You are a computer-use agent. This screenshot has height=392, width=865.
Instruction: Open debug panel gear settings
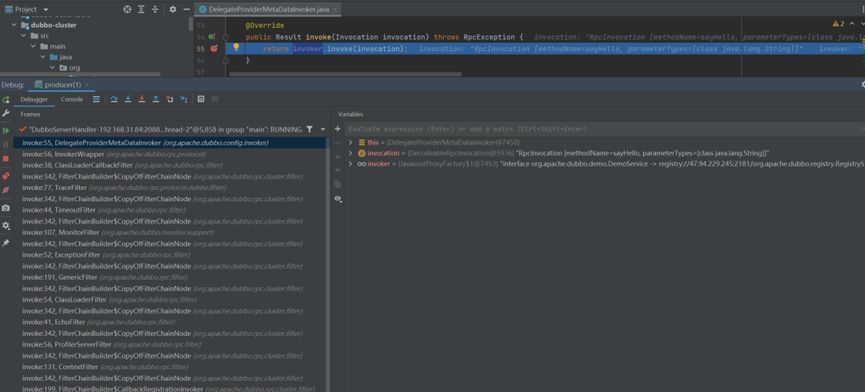[x=6, y=226]
